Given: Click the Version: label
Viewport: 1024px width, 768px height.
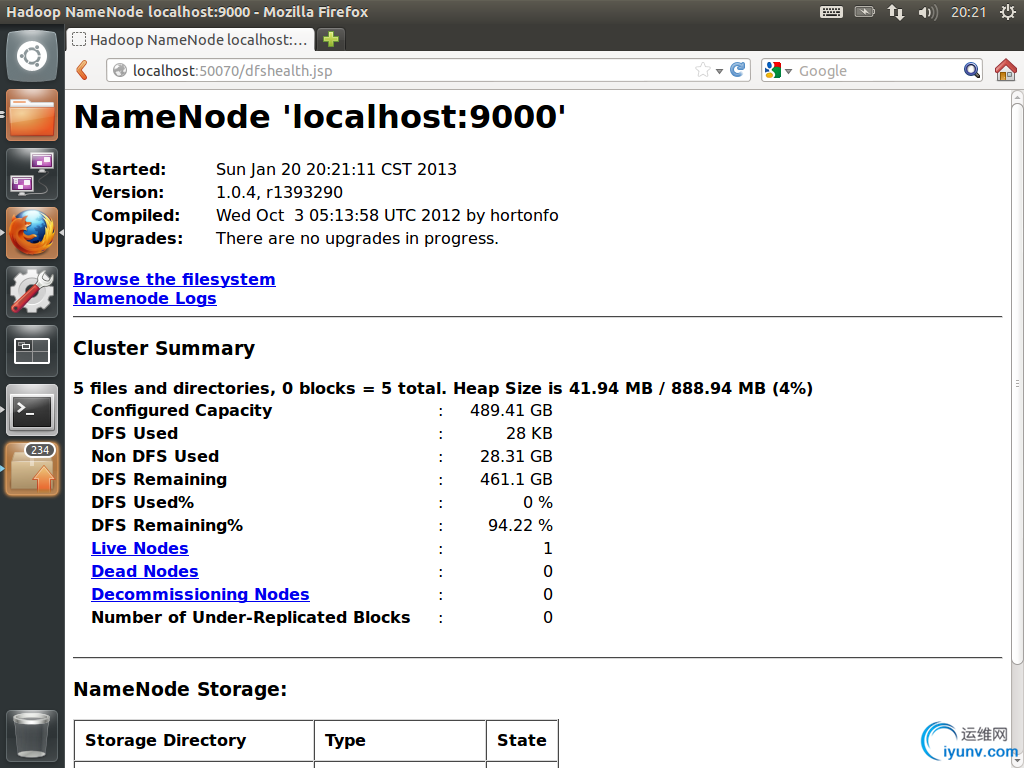Looking at the screenshot, I should tap(128, 192).
